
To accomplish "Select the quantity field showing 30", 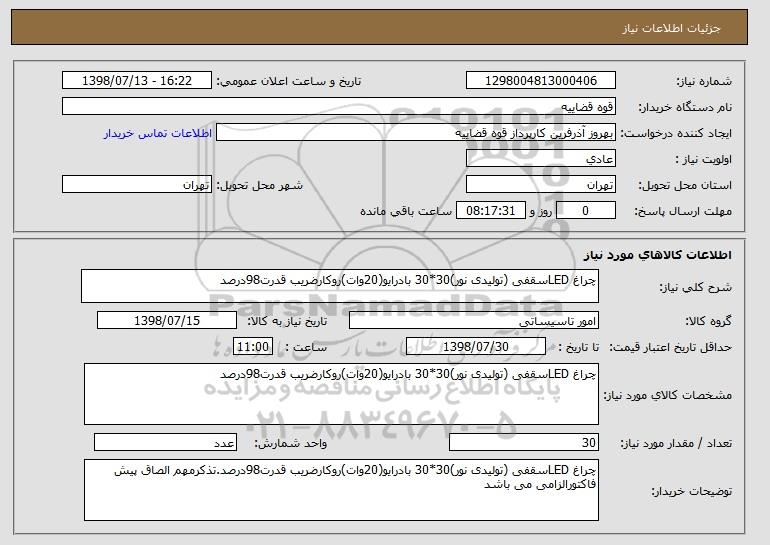I will pos(524,442).
